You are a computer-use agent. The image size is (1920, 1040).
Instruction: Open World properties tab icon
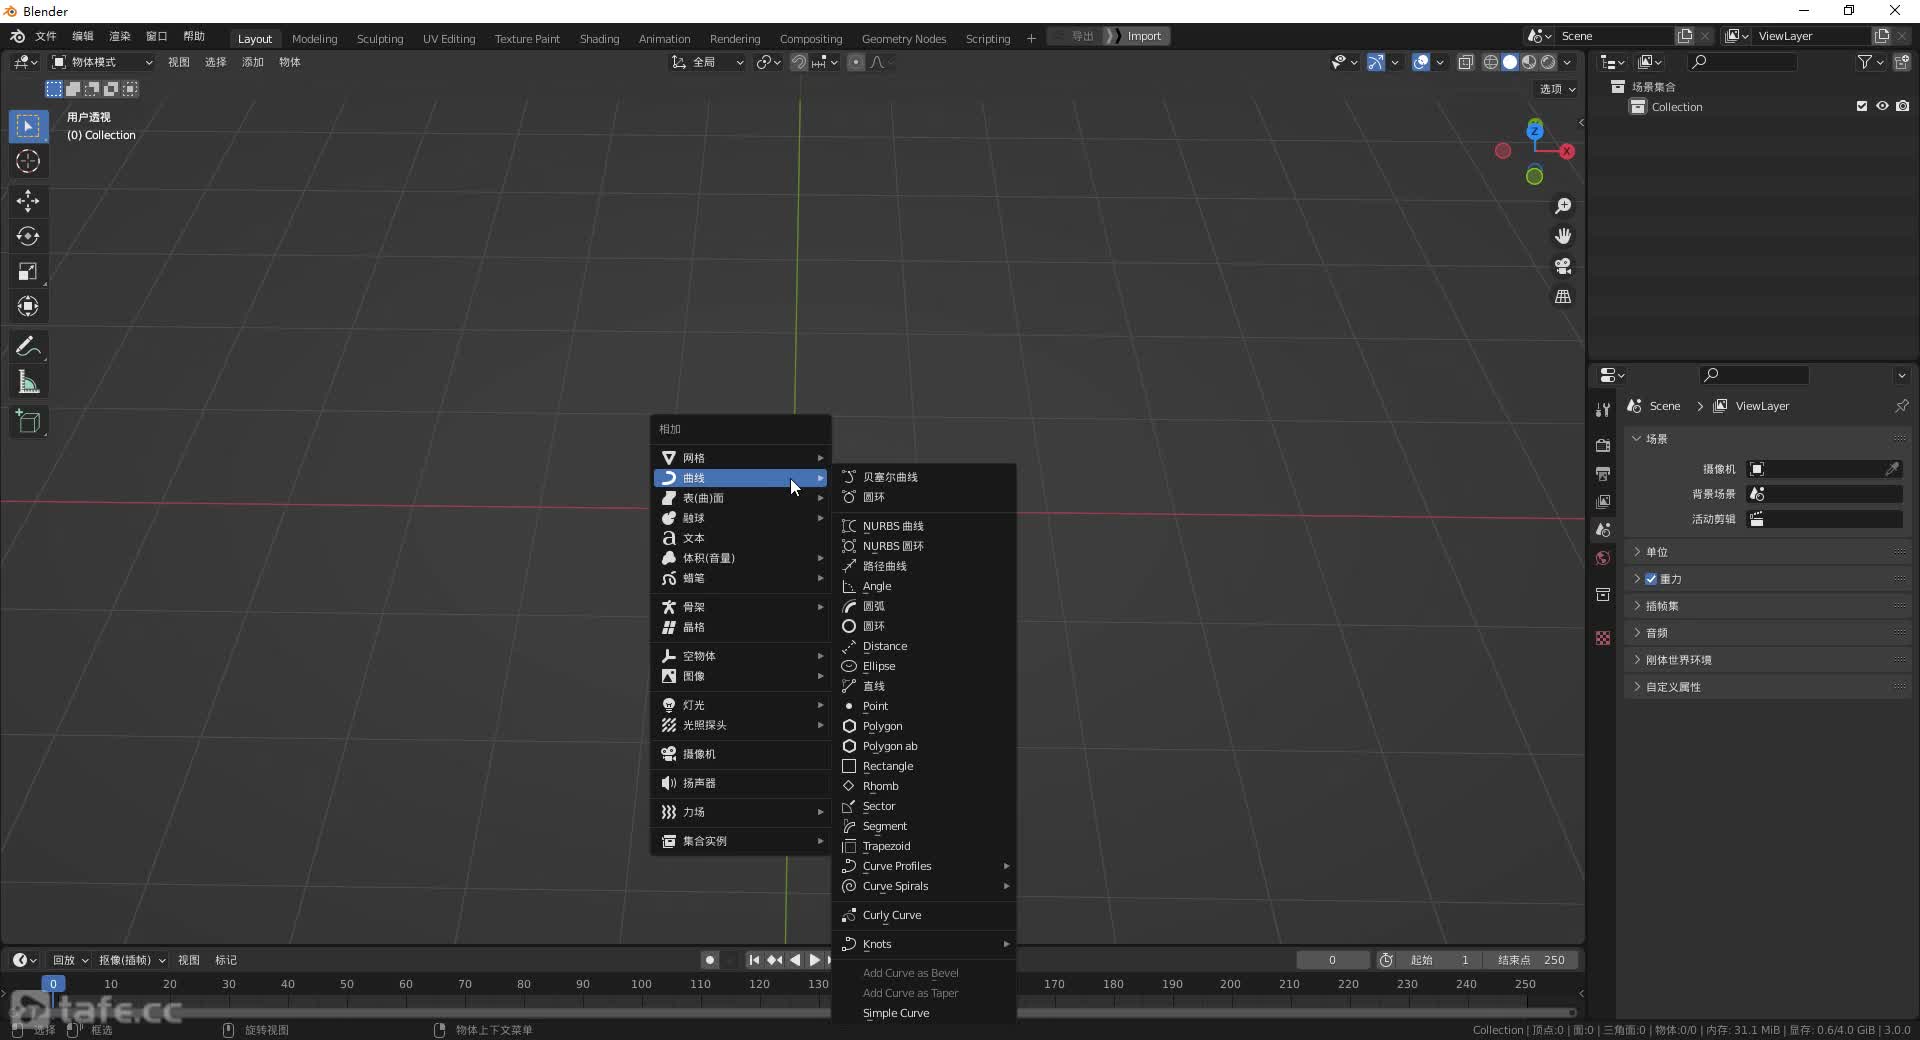click(x=1603, y=558)
